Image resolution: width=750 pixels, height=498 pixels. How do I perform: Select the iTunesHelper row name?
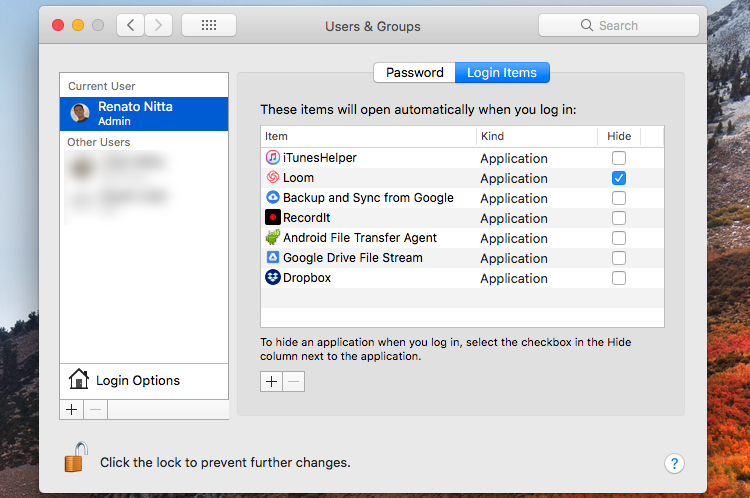[x=320, y=158]
